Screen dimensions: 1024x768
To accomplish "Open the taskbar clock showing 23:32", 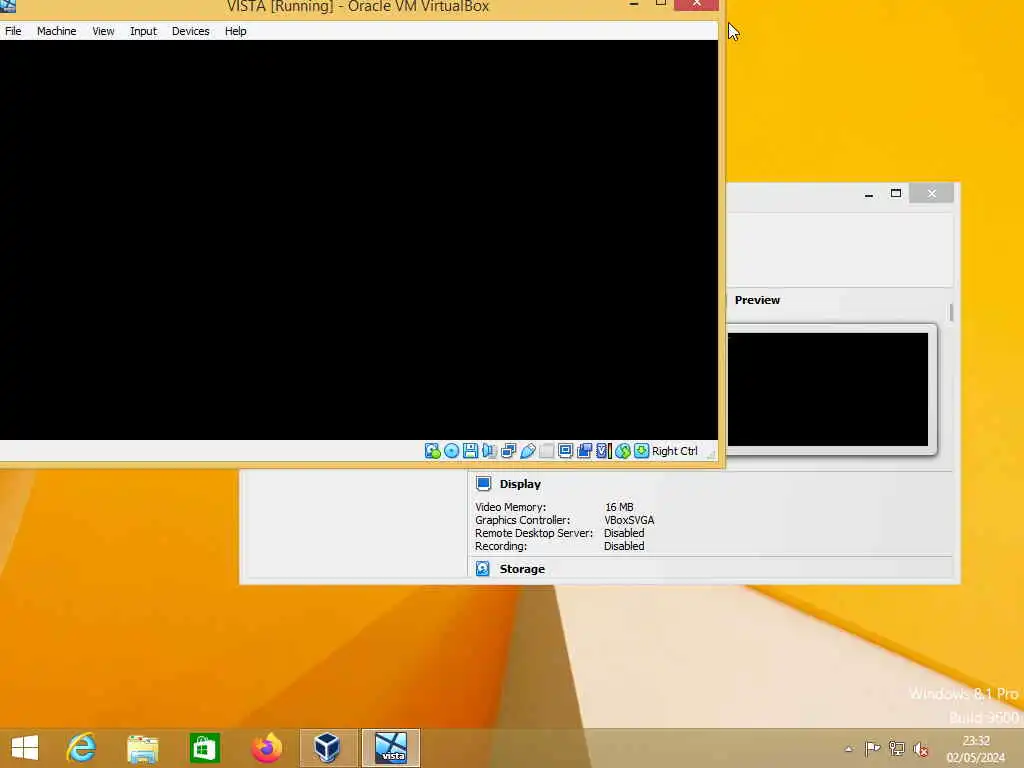I will click(x=976, y=749).
